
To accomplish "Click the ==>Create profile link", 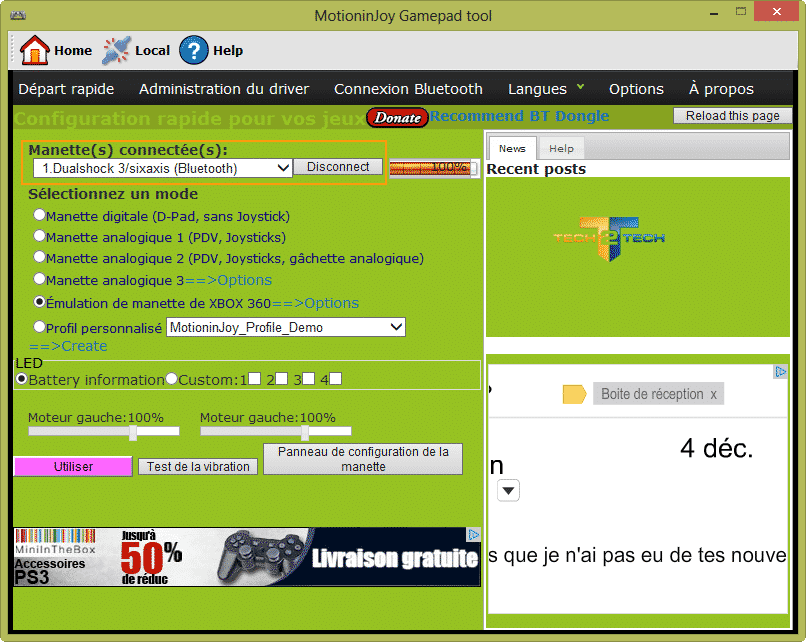I will 68,346.
